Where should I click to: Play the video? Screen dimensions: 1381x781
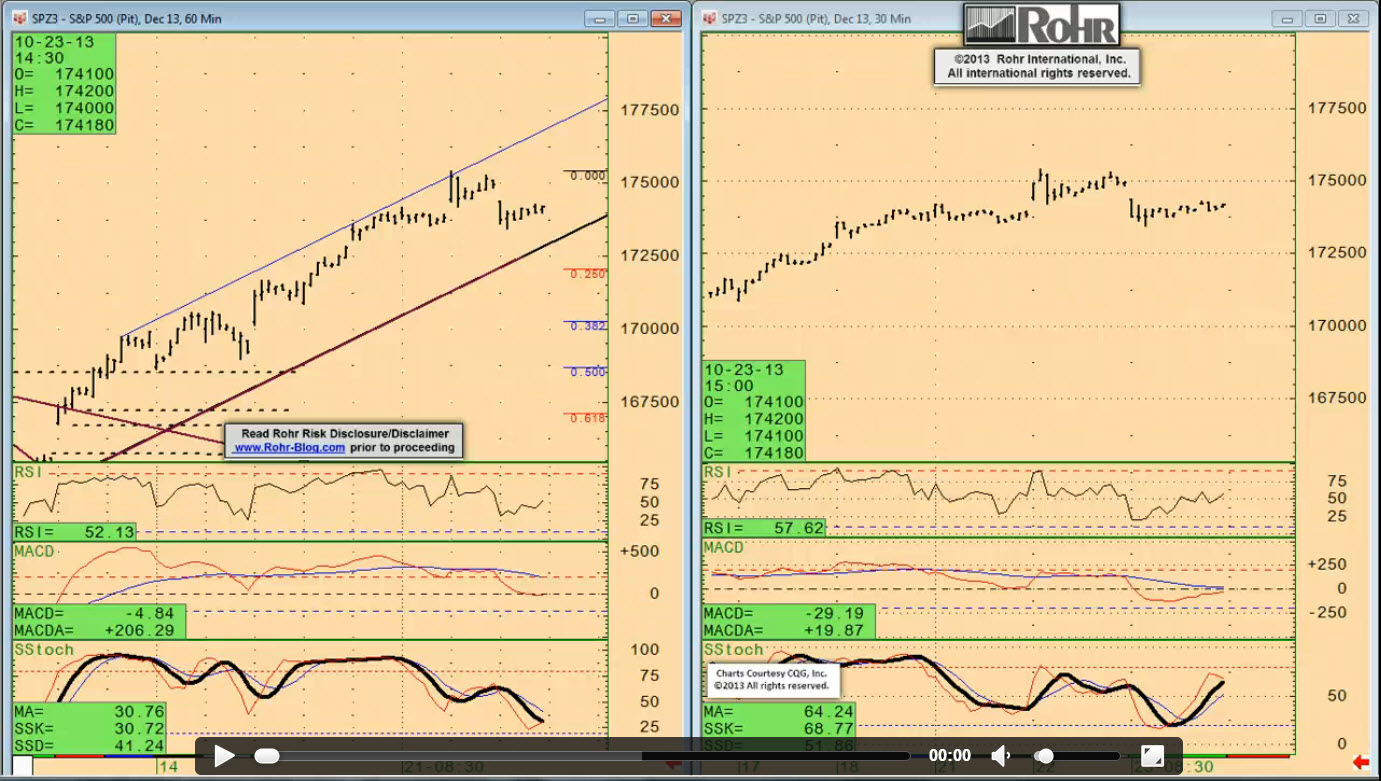224,756
